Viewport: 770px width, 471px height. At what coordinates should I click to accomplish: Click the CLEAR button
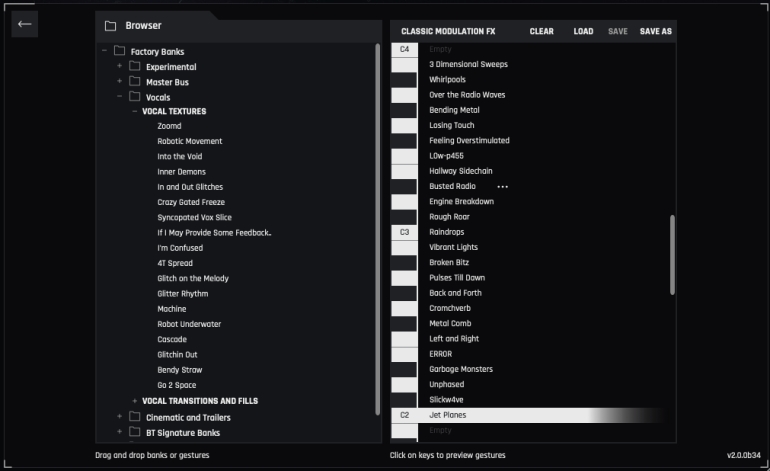point(541,31)
